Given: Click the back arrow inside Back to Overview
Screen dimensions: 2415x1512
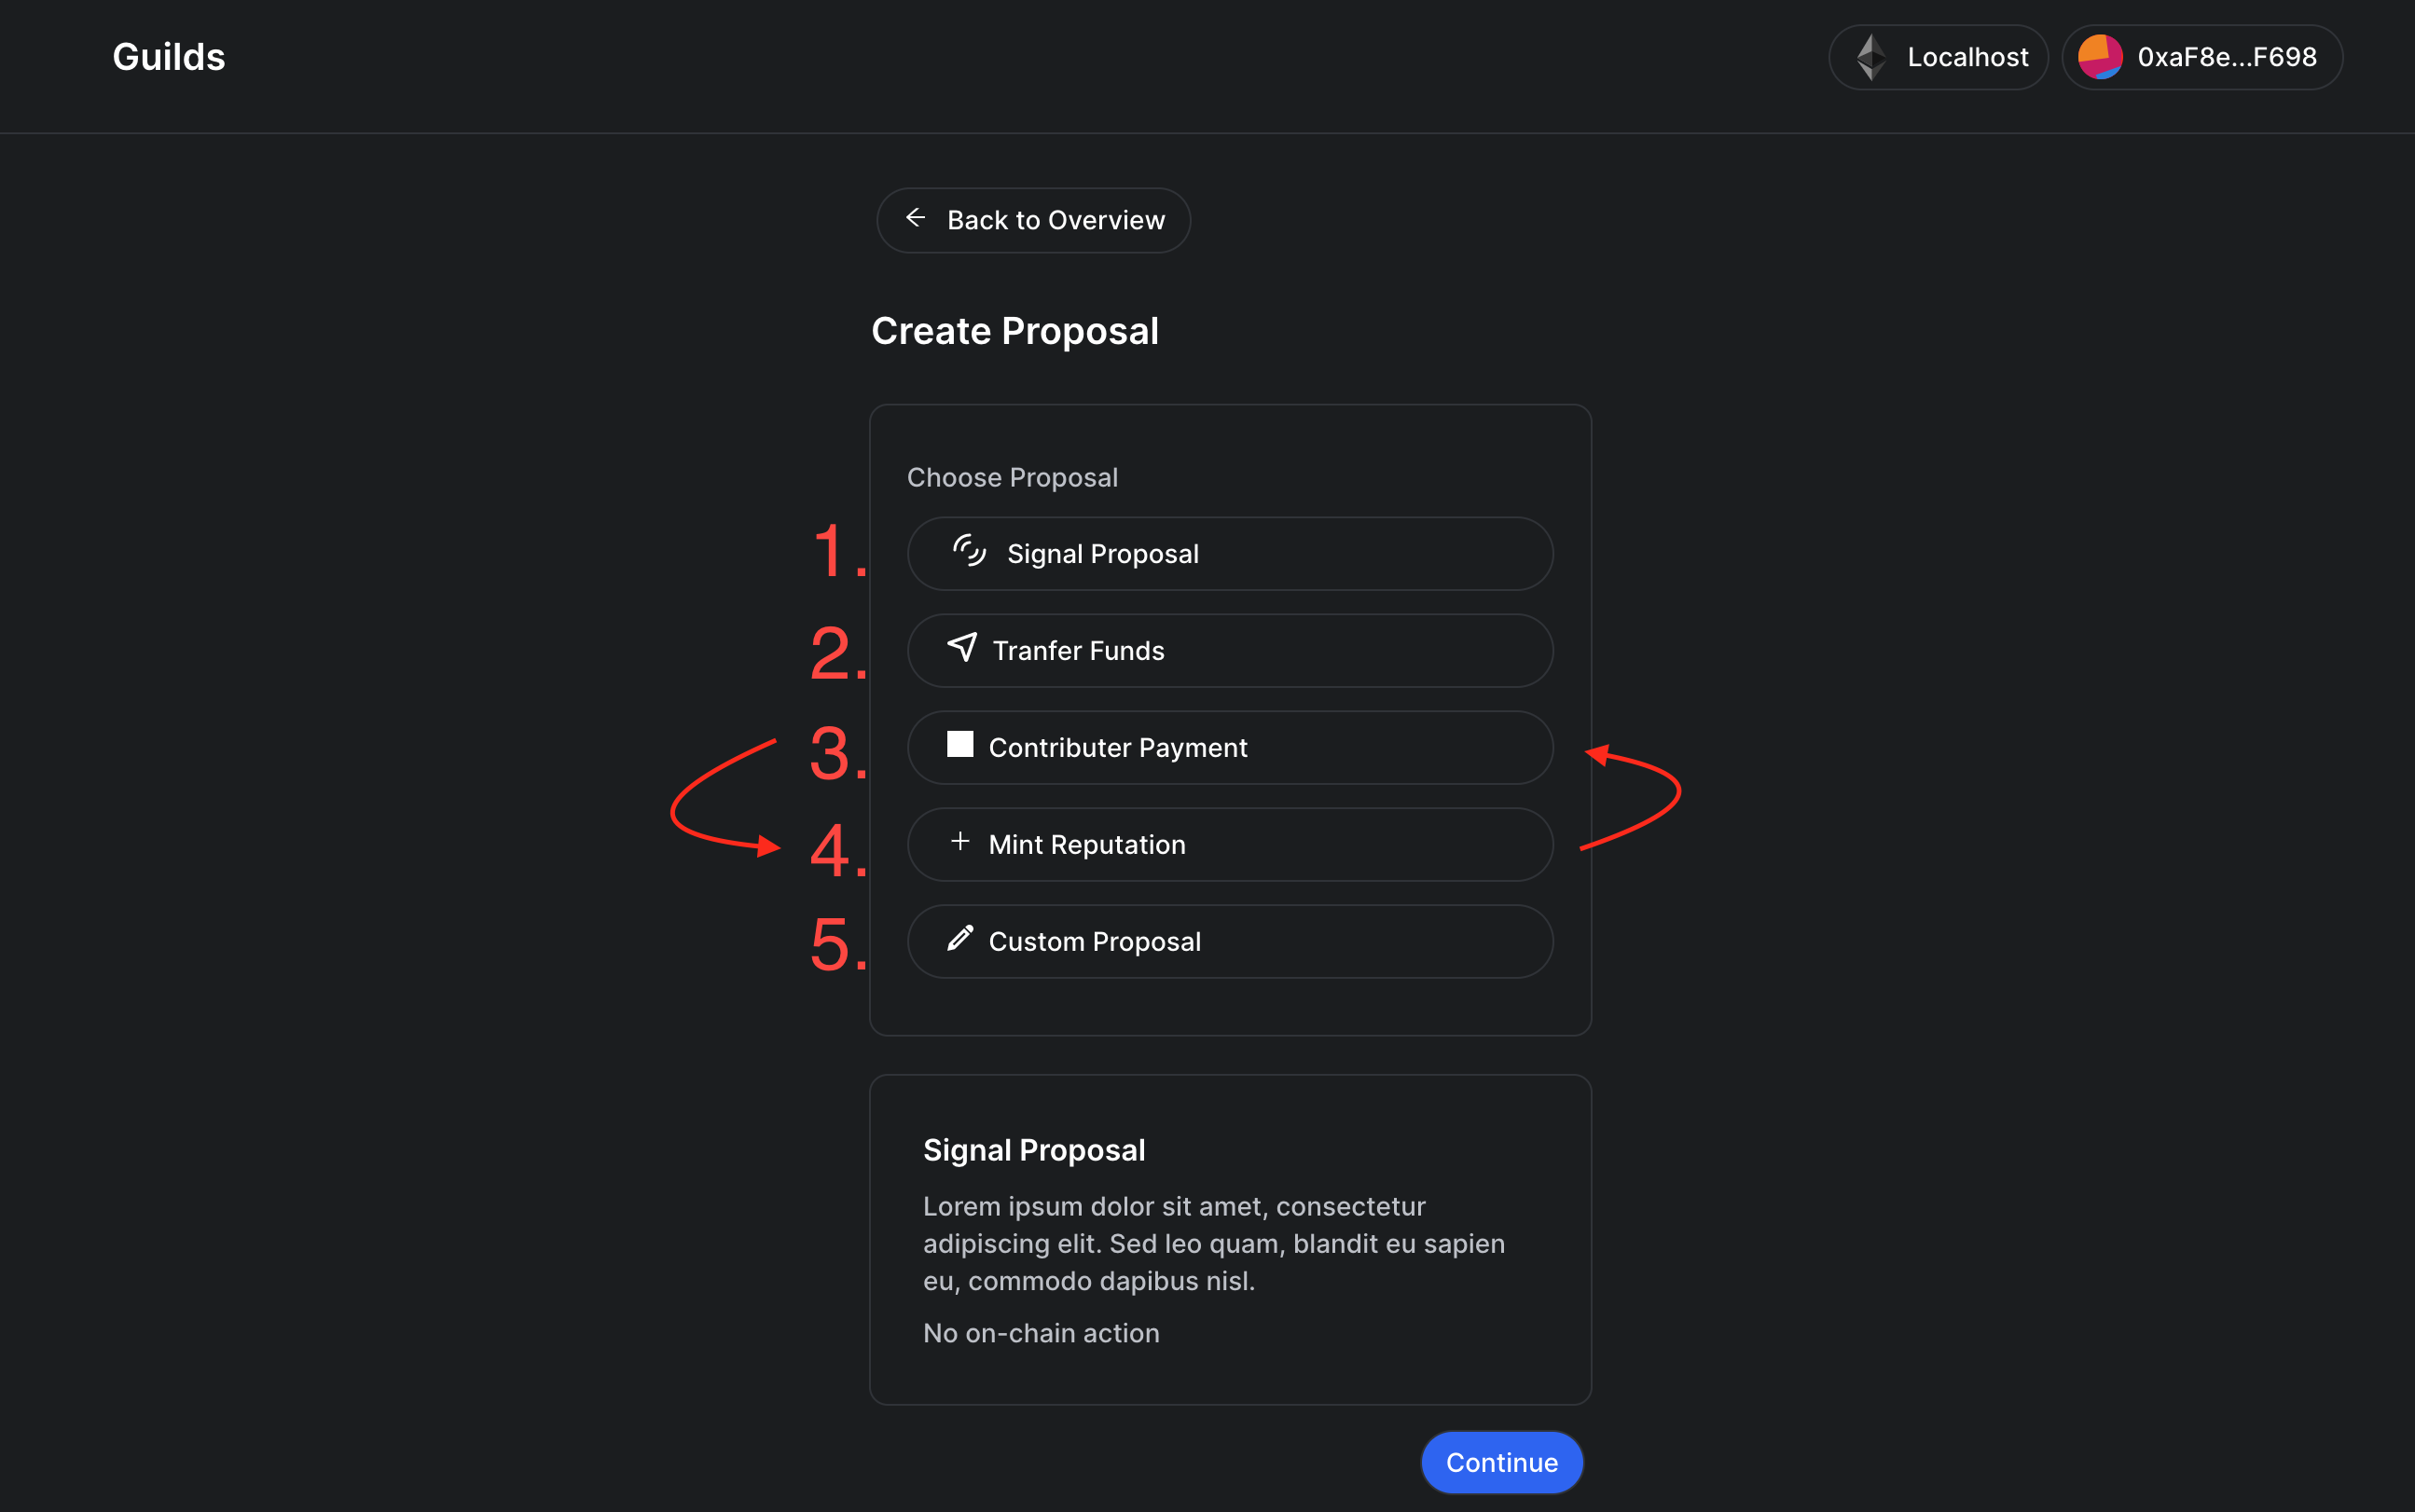Looking at the screenshot, I should [x=916, y=219].
